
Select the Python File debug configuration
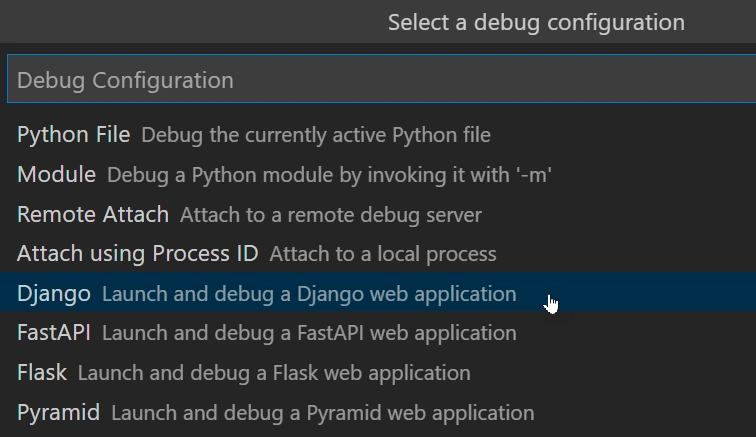[73, 135]
